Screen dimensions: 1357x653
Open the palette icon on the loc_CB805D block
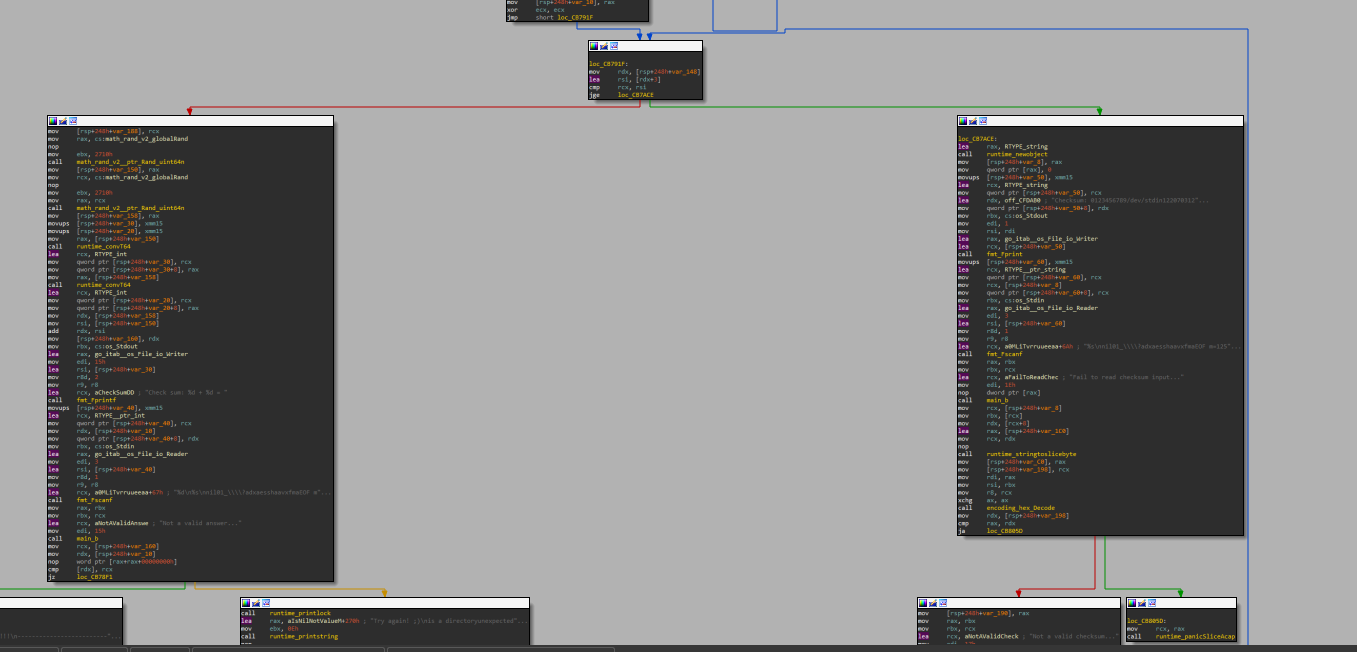click(x=1131, y=603)
